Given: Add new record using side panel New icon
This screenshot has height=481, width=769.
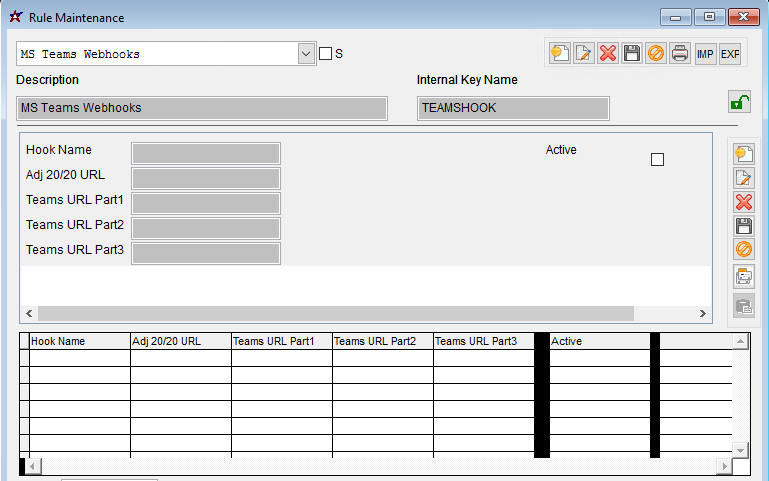Looking at the screenshot, I should 744,154.
